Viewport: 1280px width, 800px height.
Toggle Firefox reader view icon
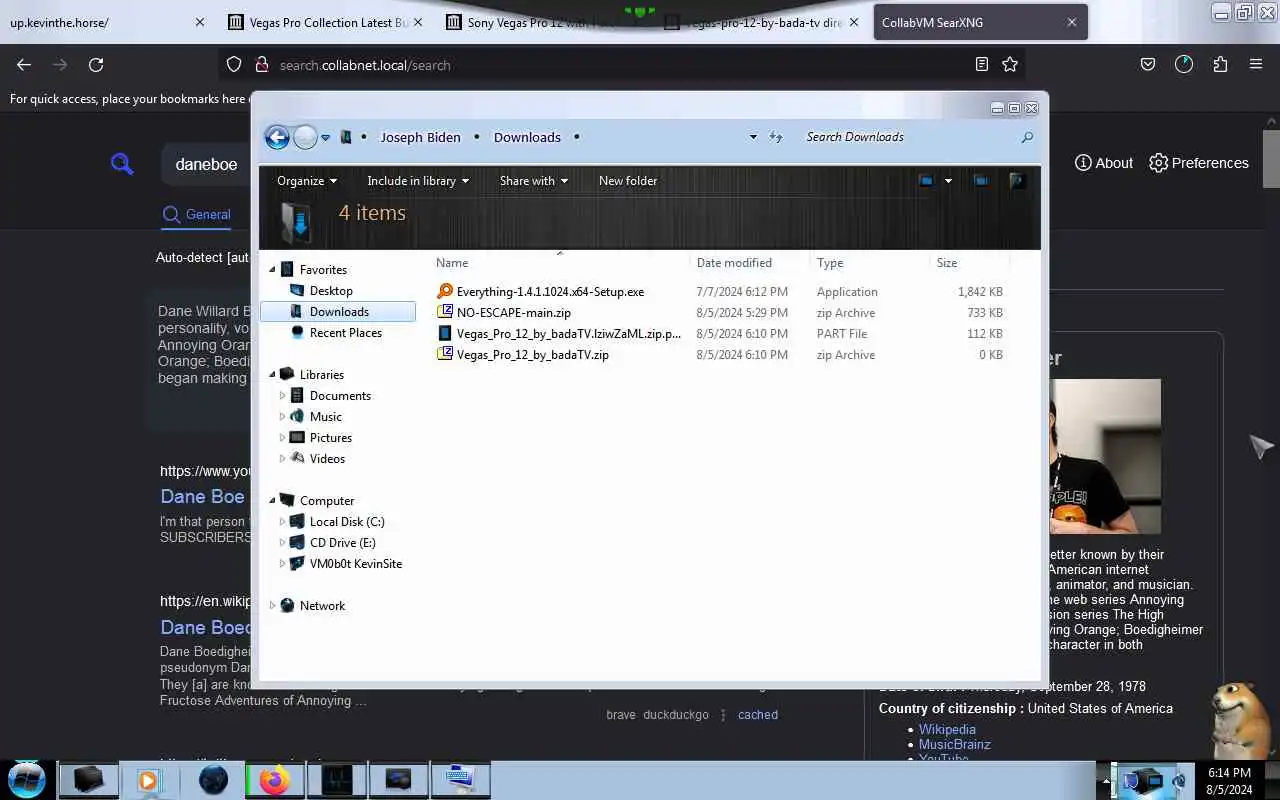click(982, 65)
